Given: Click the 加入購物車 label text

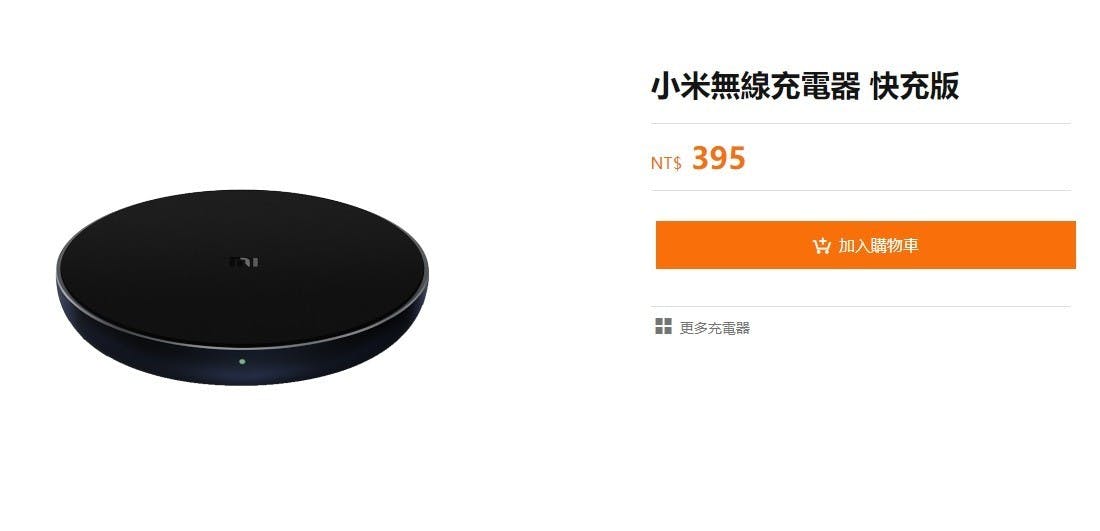Looking at the screenshot, I should tap(878, 246).
